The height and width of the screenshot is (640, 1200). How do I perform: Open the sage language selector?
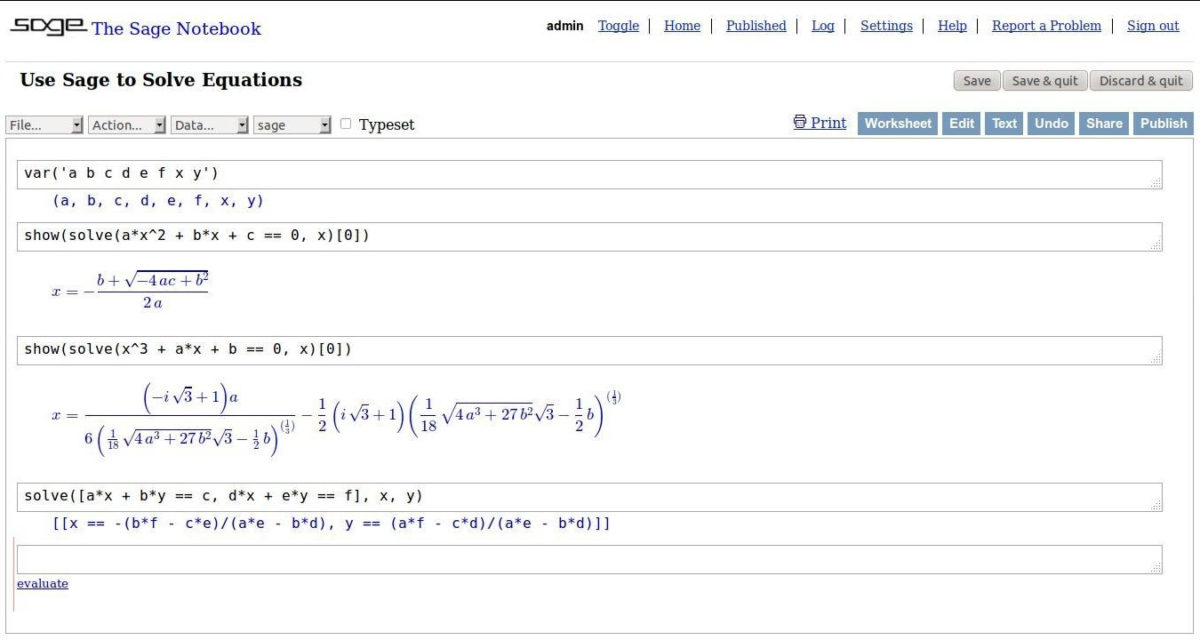tap(290, 125)
